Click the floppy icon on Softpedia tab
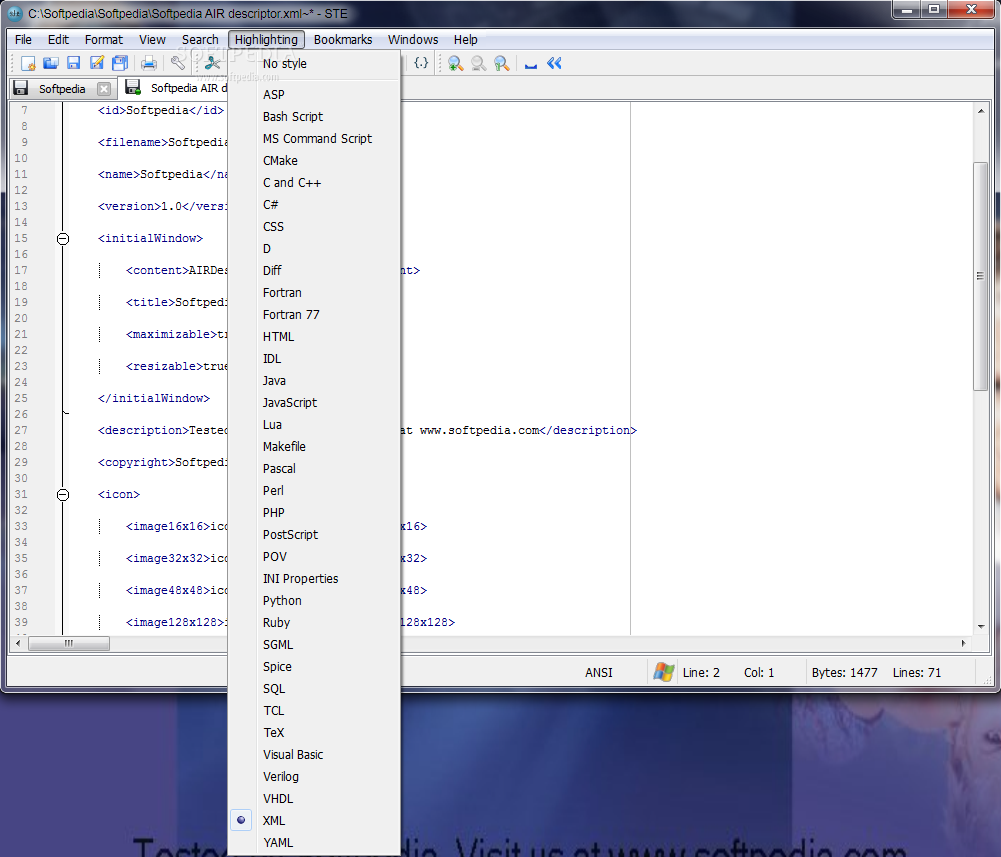The height and width of the screenshot is (857, 1001). pos(20,88)
